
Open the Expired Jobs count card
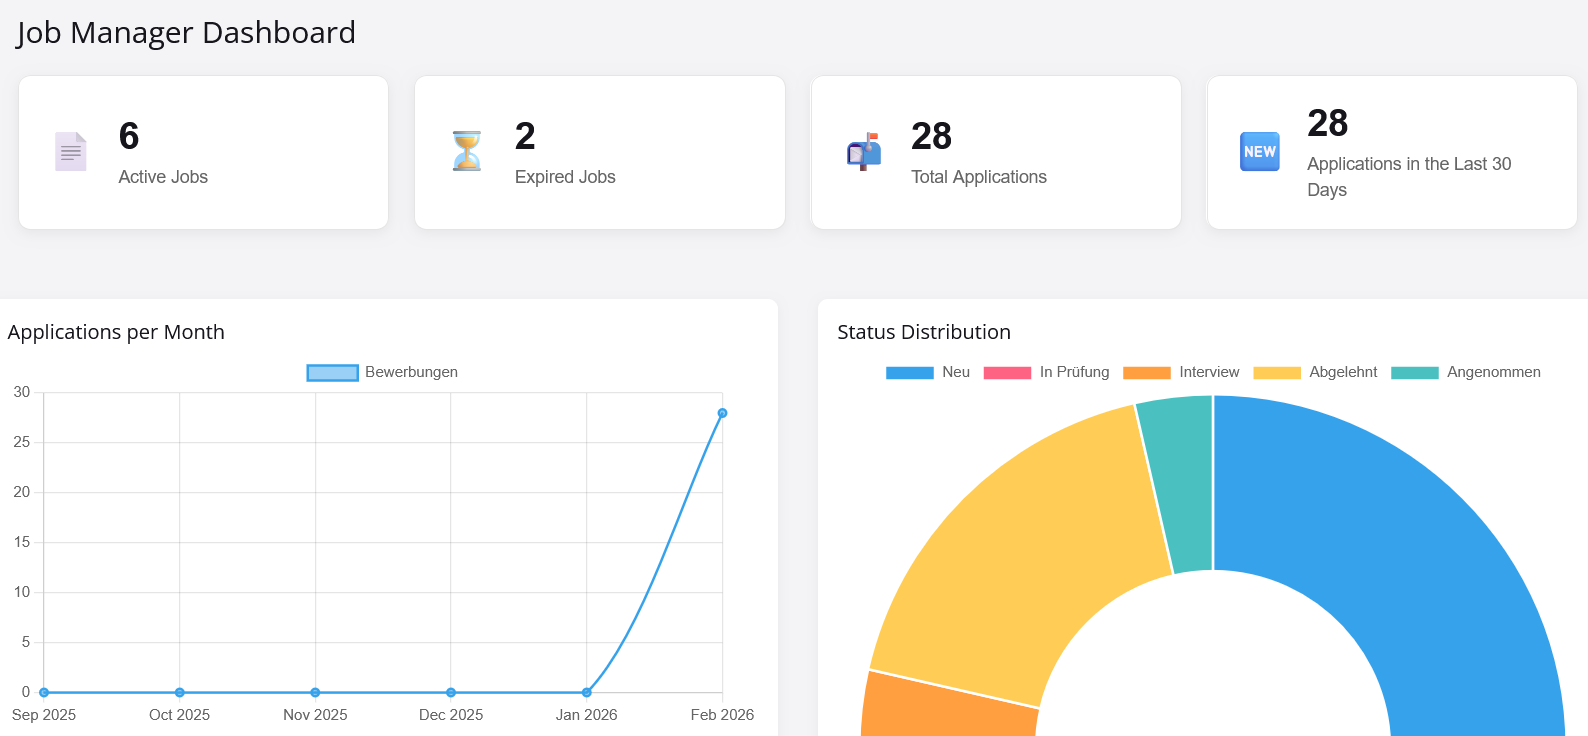599,152
